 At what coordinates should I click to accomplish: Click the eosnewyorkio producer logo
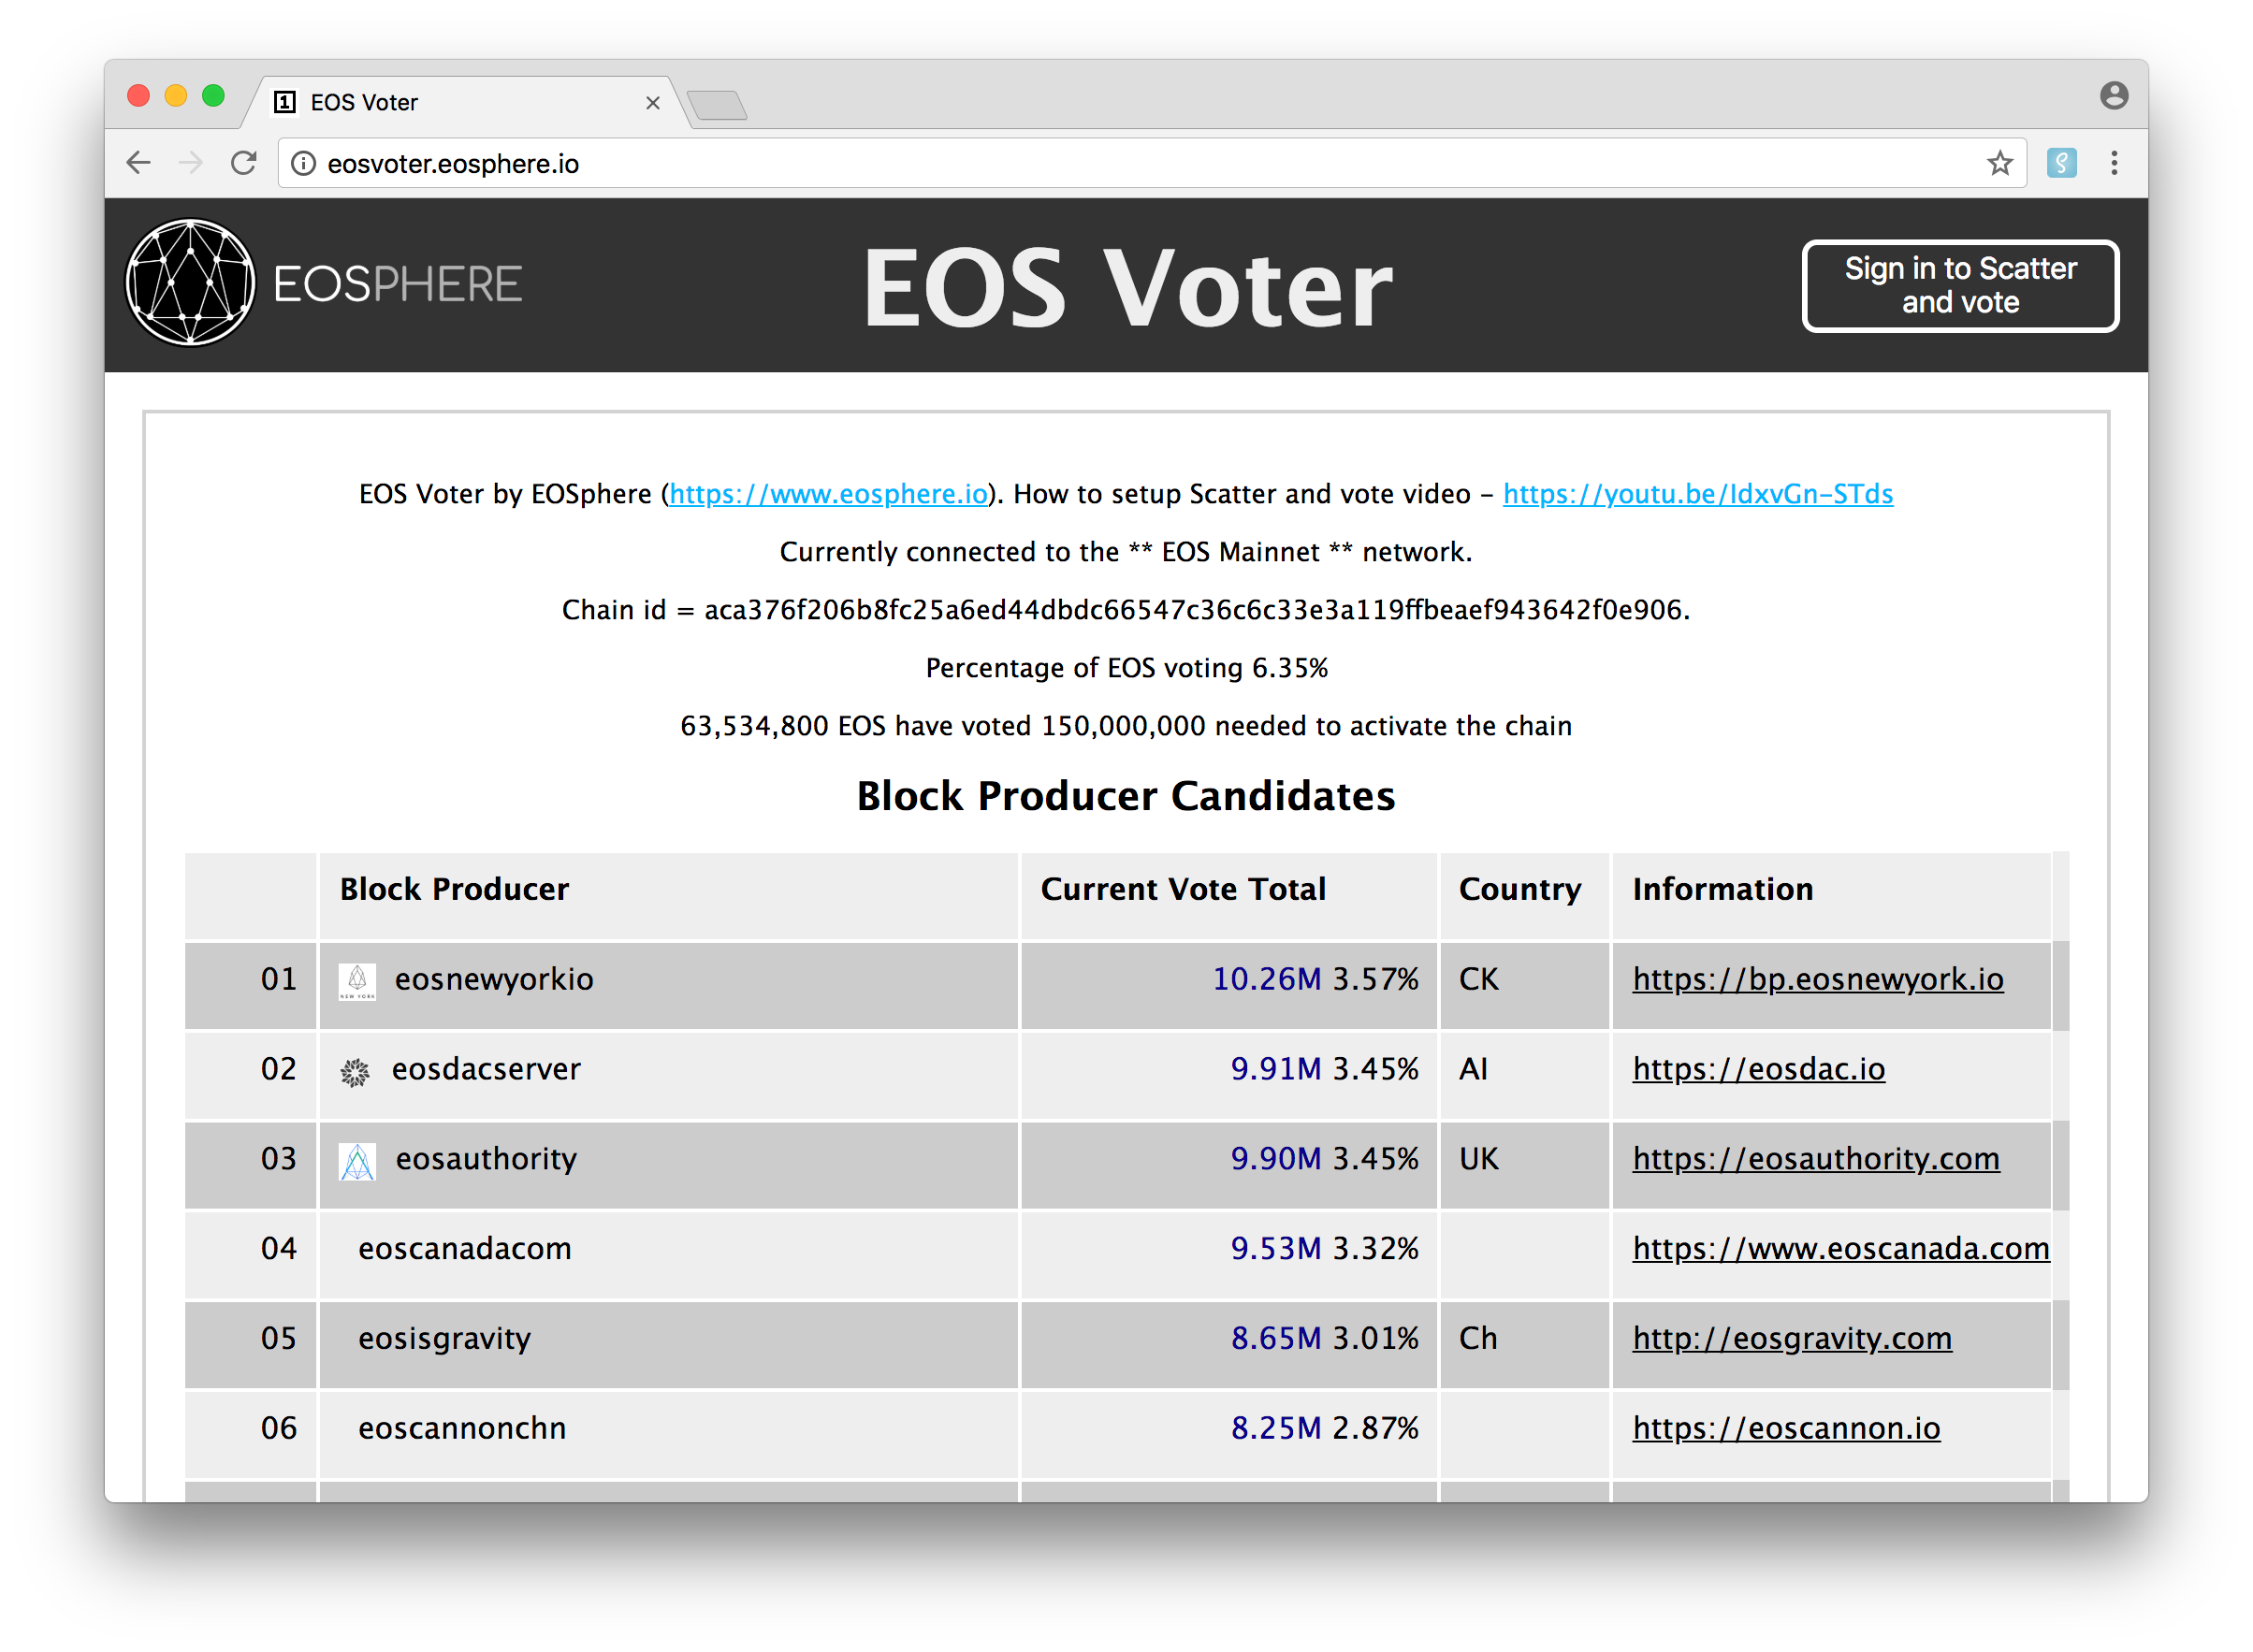(357, 981)
